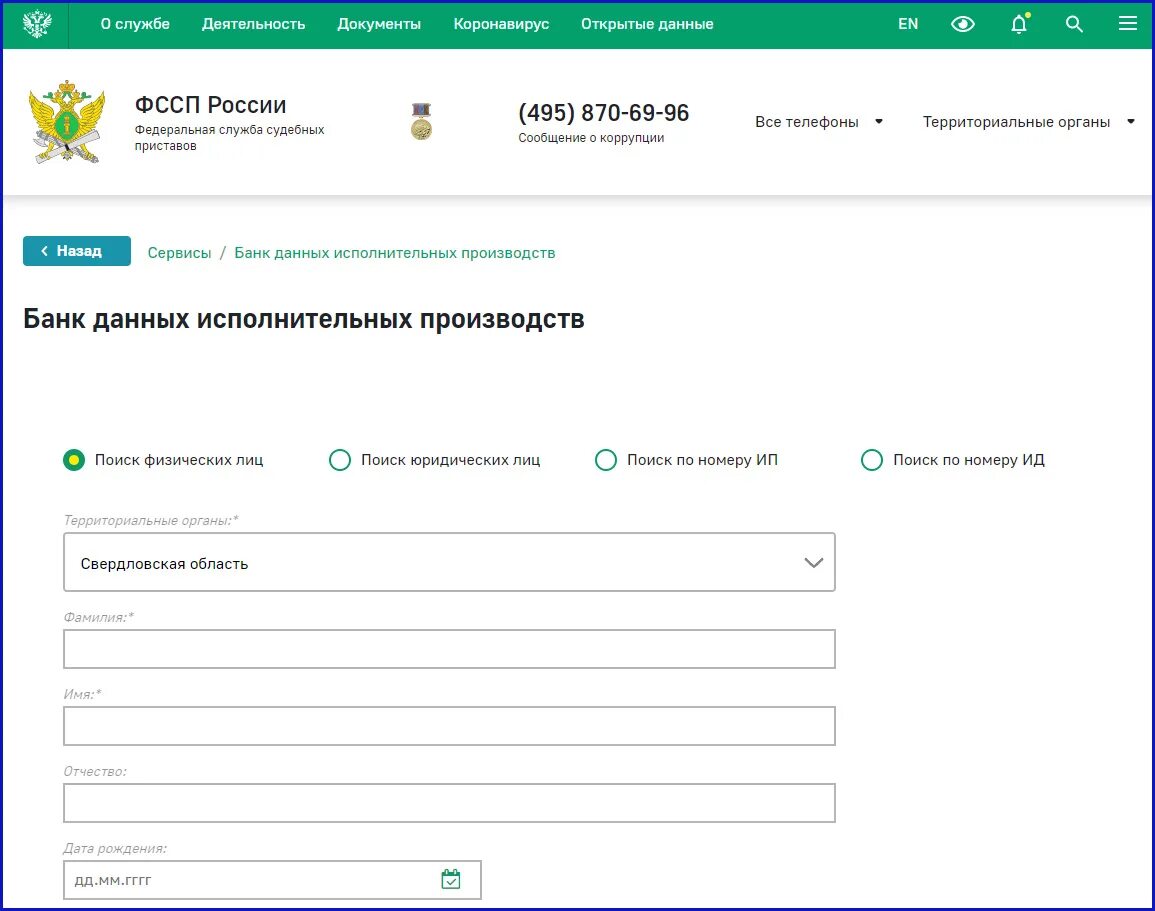Viewport: 1155px width, 911px height.
Task: Click the 'ФССП России' title
Action: pyautogui.click(x=210, y=105)
